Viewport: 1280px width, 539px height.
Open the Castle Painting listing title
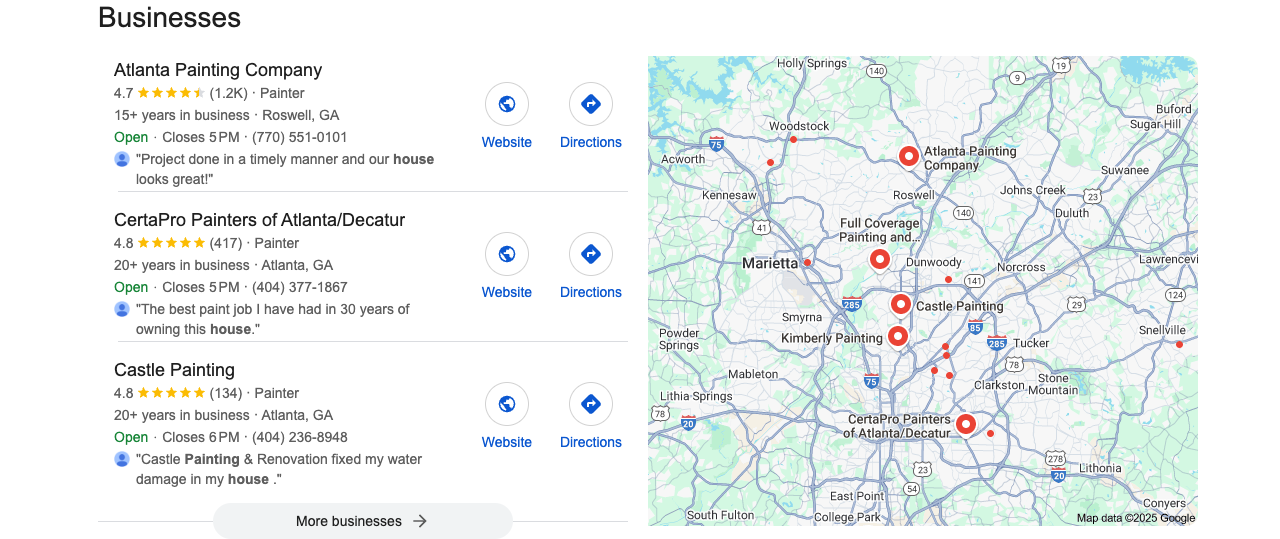175,370
